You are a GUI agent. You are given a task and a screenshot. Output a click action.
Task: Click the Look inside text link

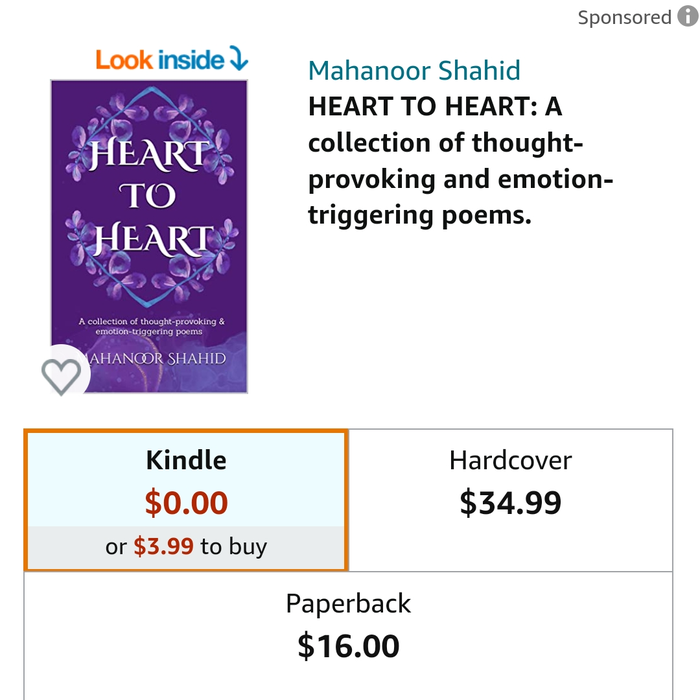pyautogui.click(x=160, y=59)
